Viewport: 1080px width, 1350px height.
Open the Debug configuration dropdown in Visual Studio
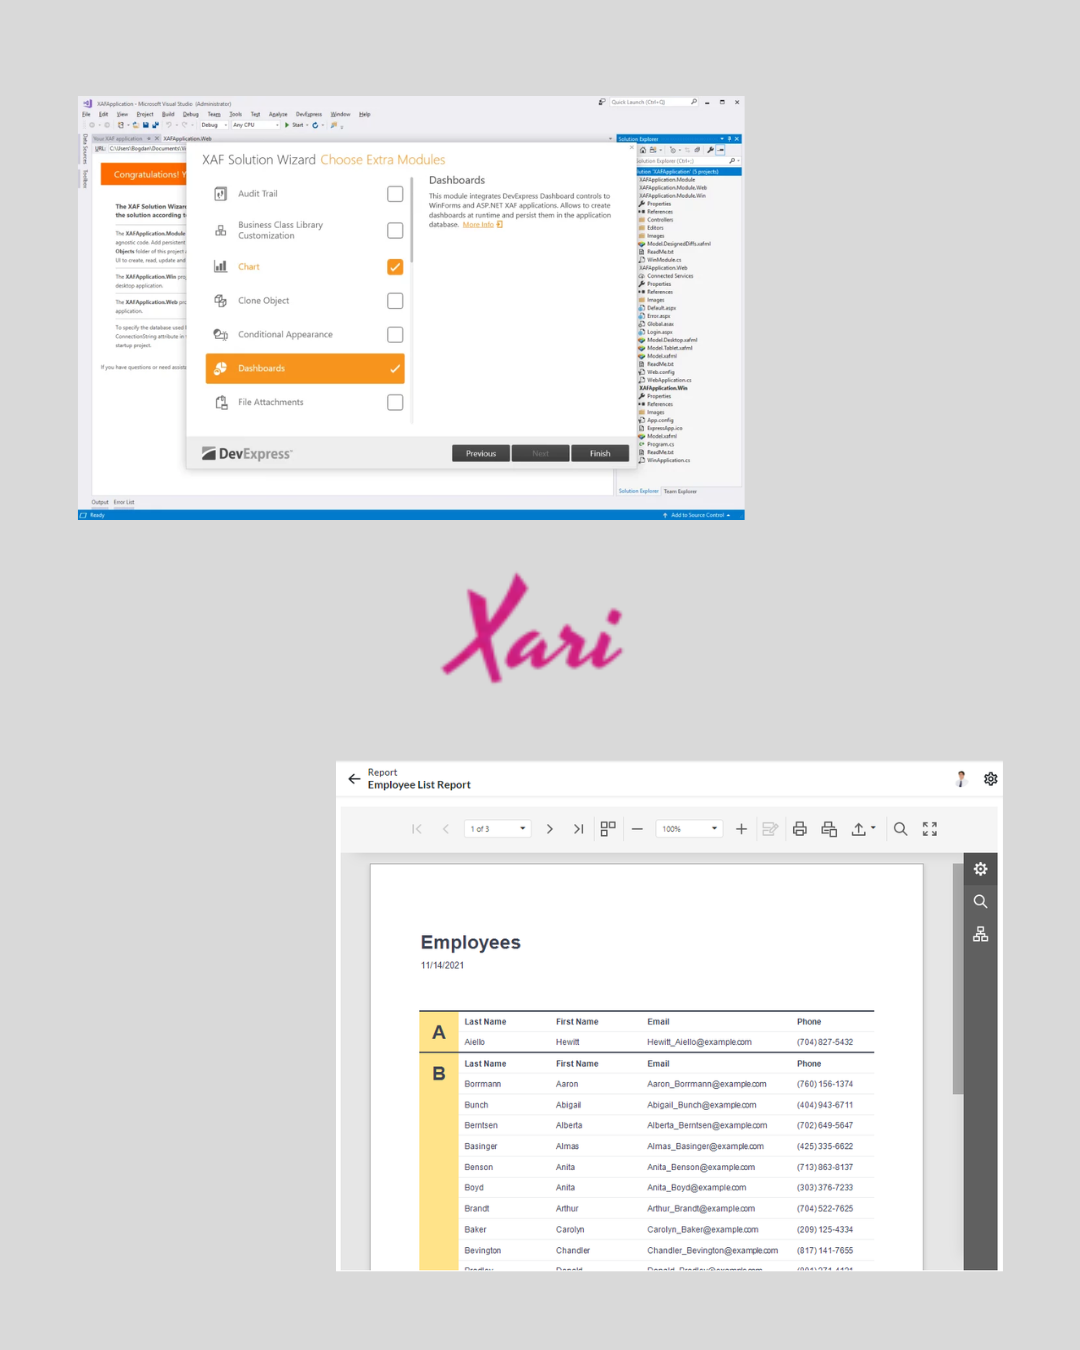(x=214, y=125)
